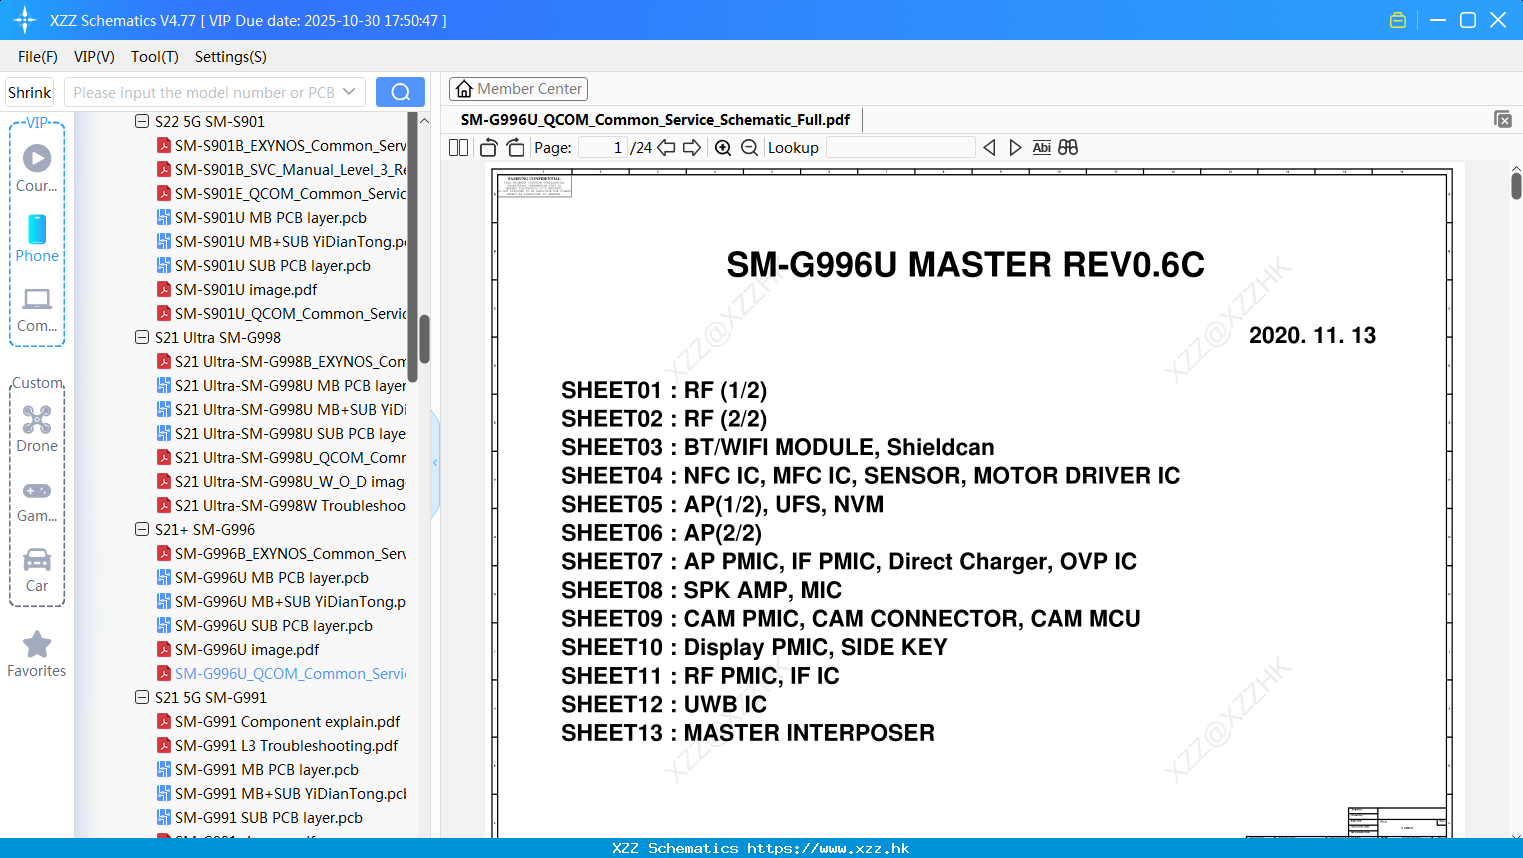Select the Phone category icon
1523x858 pixels.
pyautogui.click(x=37, y=239)
